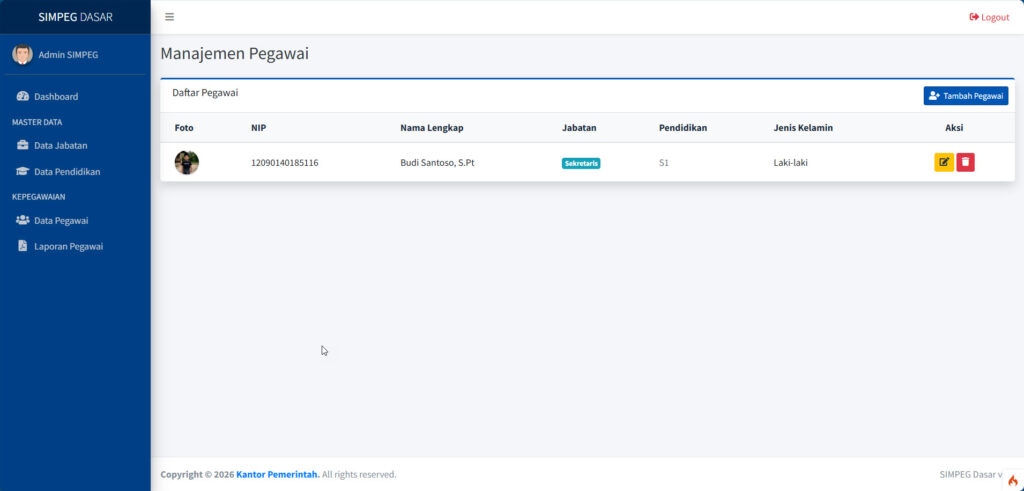Open Data Jabatan menu item
The image size is (1024, 491).
tap(60, 146)
